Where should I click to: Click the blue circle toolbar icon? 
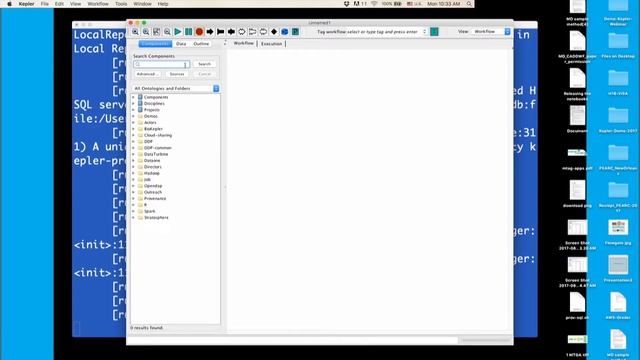click(x=284, y=32)
